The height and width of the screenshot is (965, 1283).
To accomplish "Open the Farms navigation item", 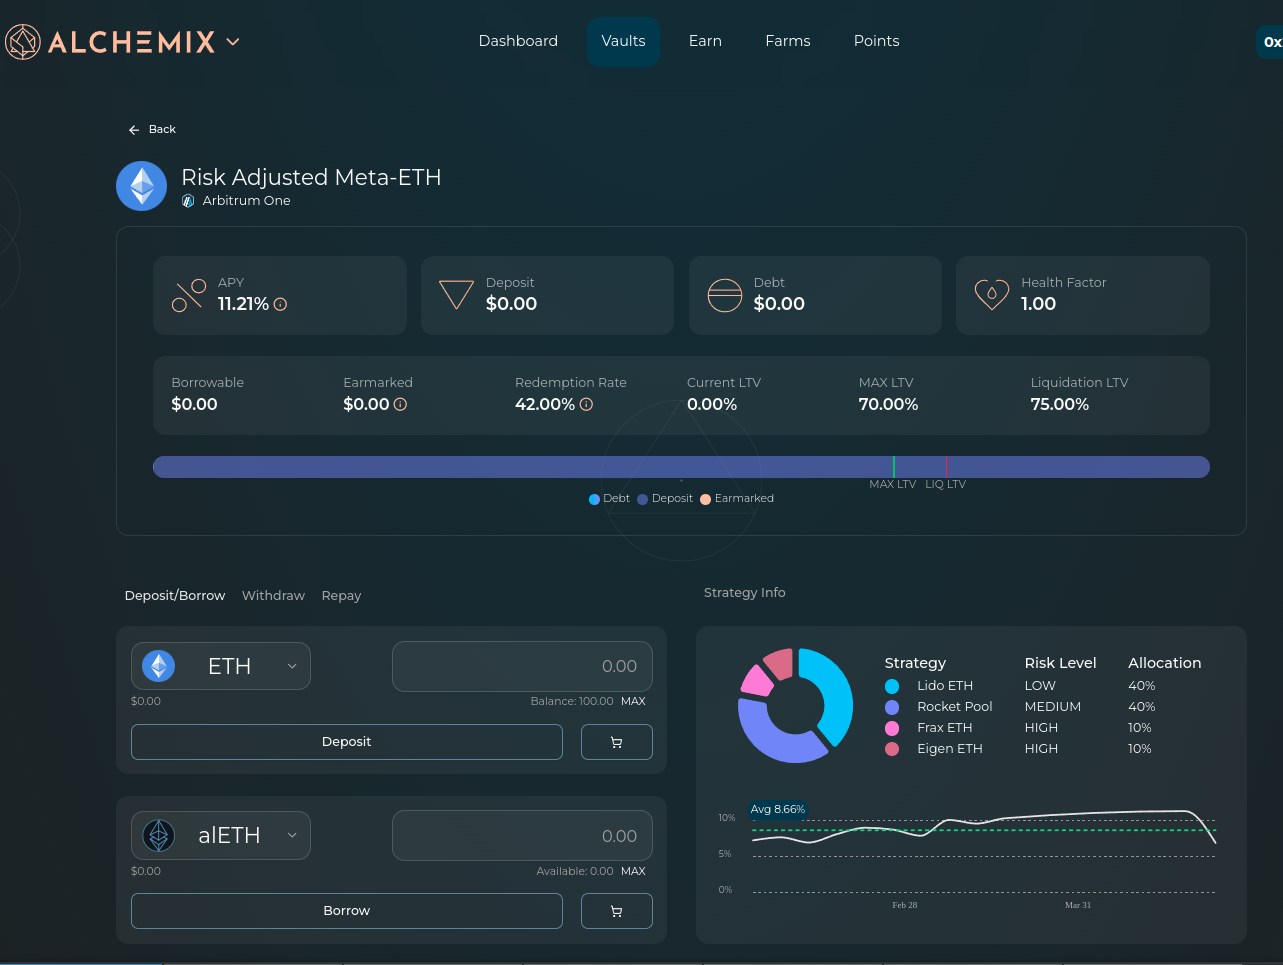I will click(x=787, y=41).
